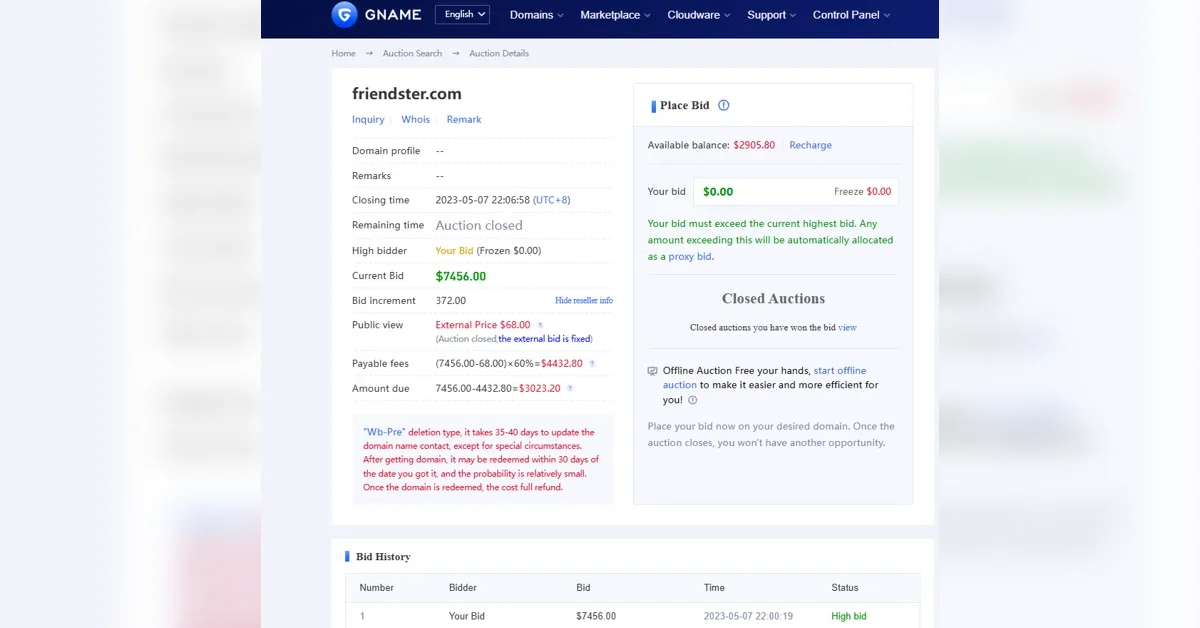Open the Remark link
The height and width of the screenshot is (628, 1200).
pos(464,119)
